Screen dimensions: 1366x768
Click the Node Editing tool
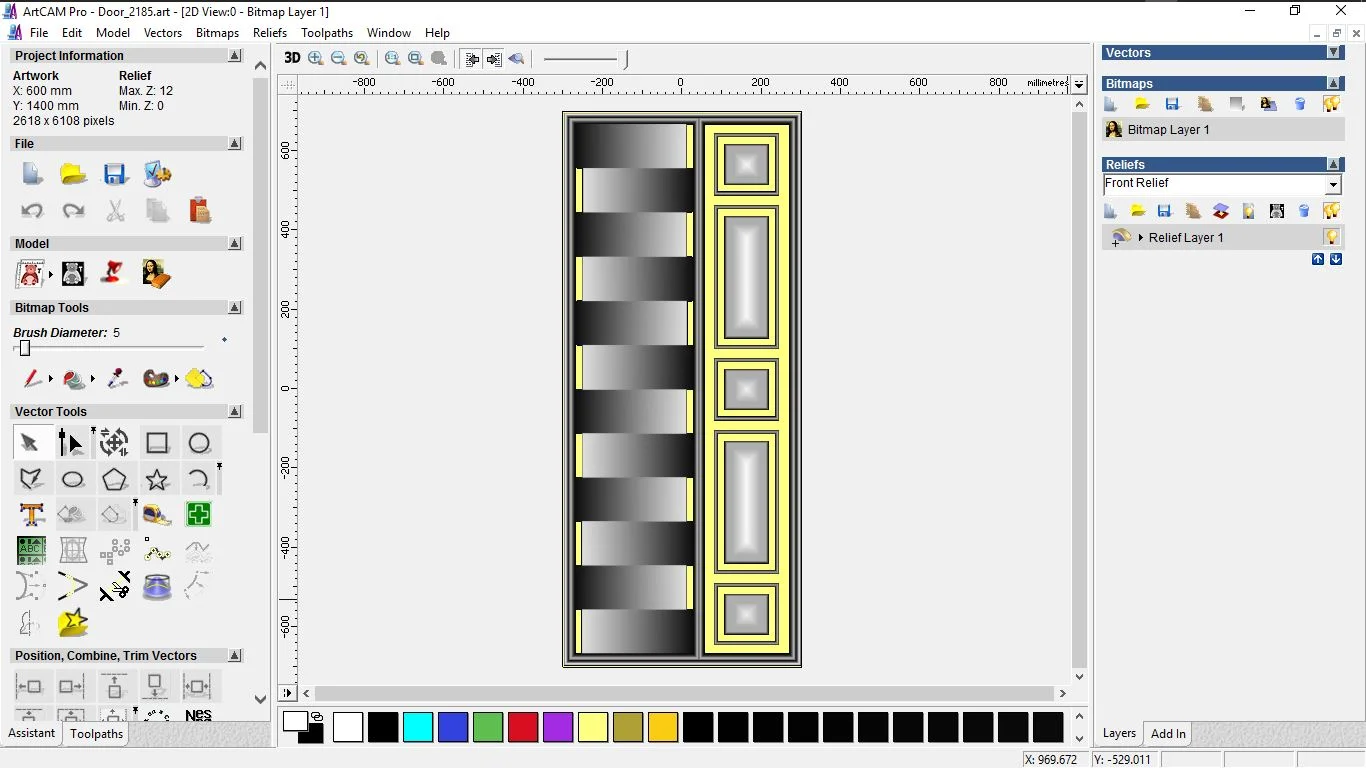pos(71,443)
